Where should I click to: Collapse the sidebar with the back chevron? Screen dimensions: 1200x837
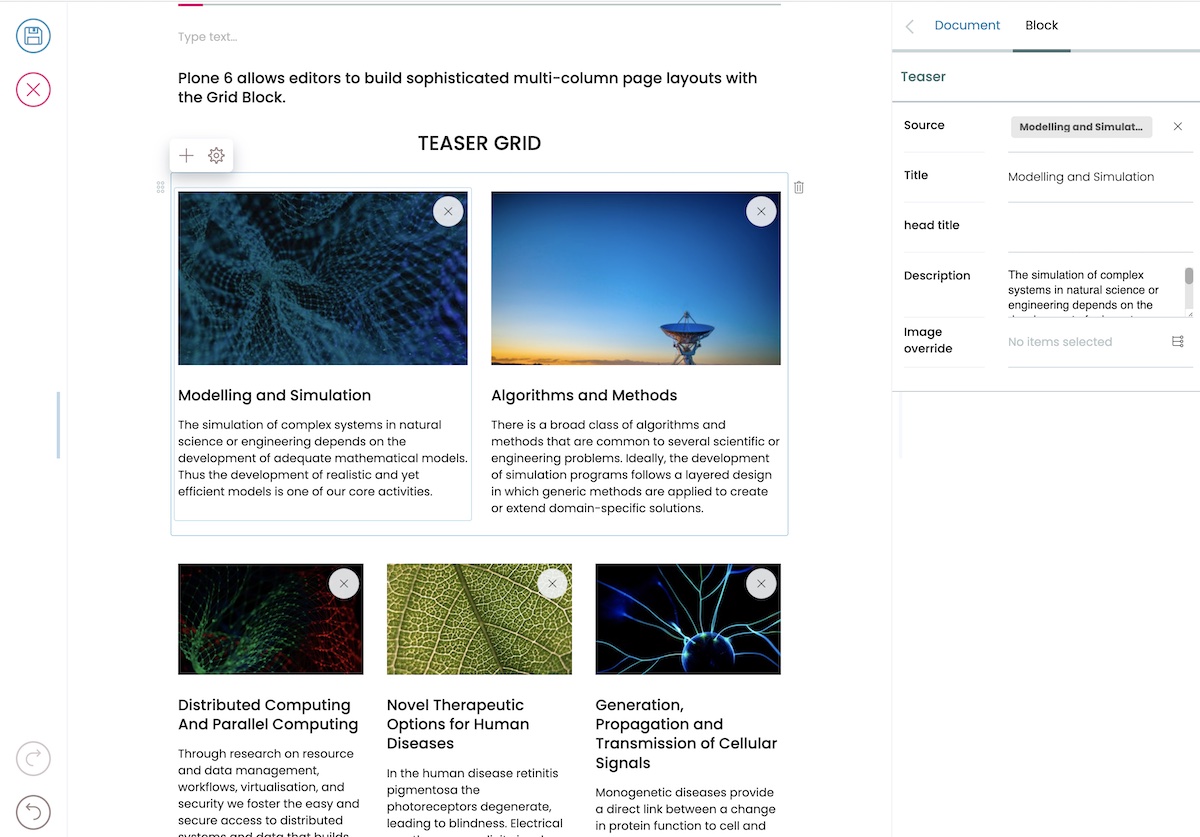(909, 27)
